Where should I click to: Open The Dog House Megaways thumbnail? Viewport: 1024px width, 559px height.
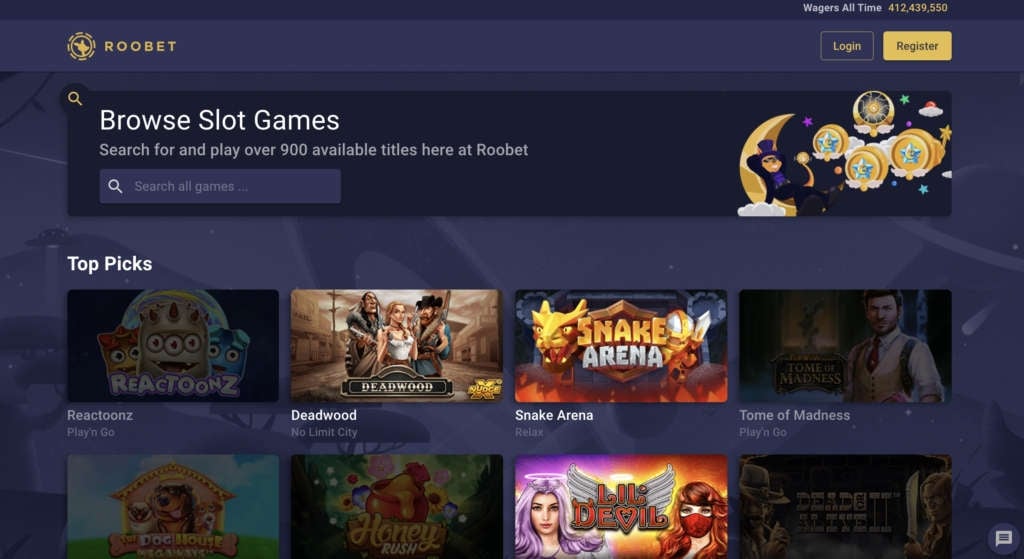point(173,507)
